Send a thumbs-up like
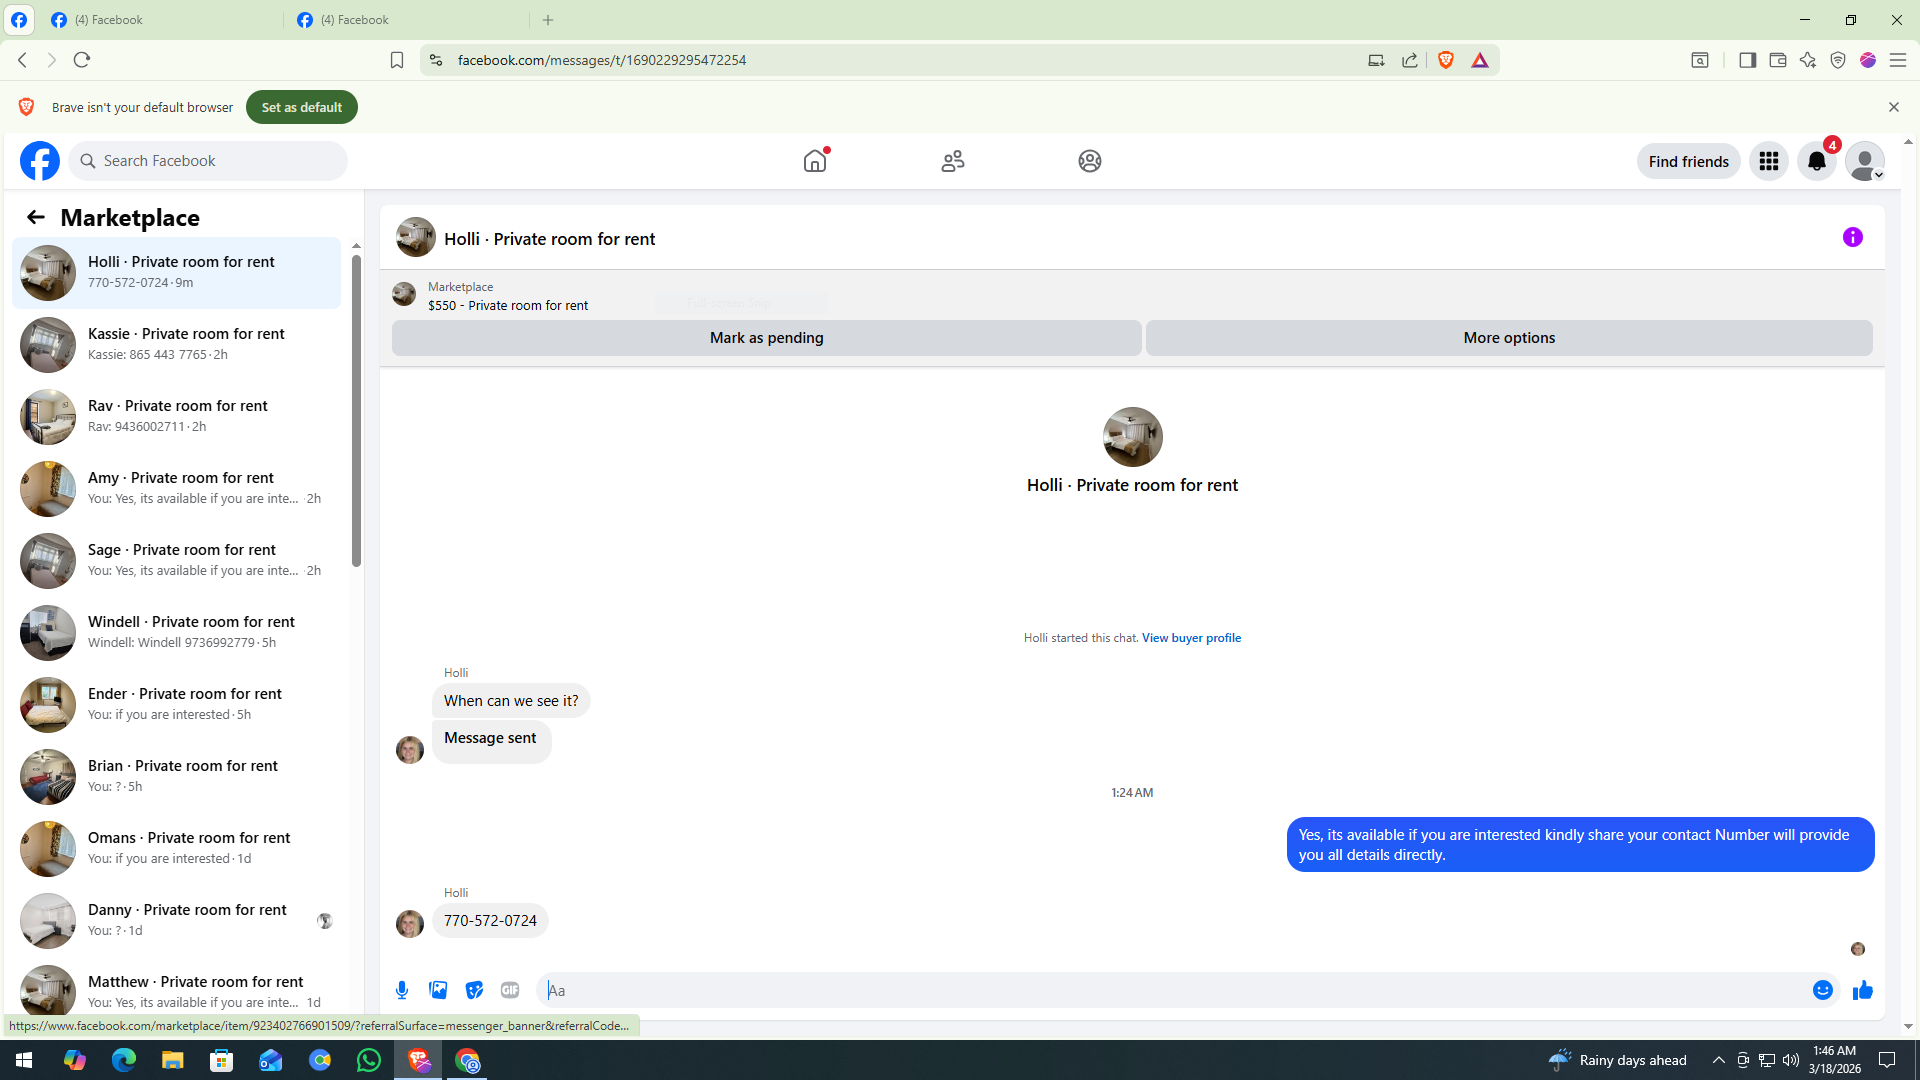Viewport: 1920px width, 1080px height. 1862,990
